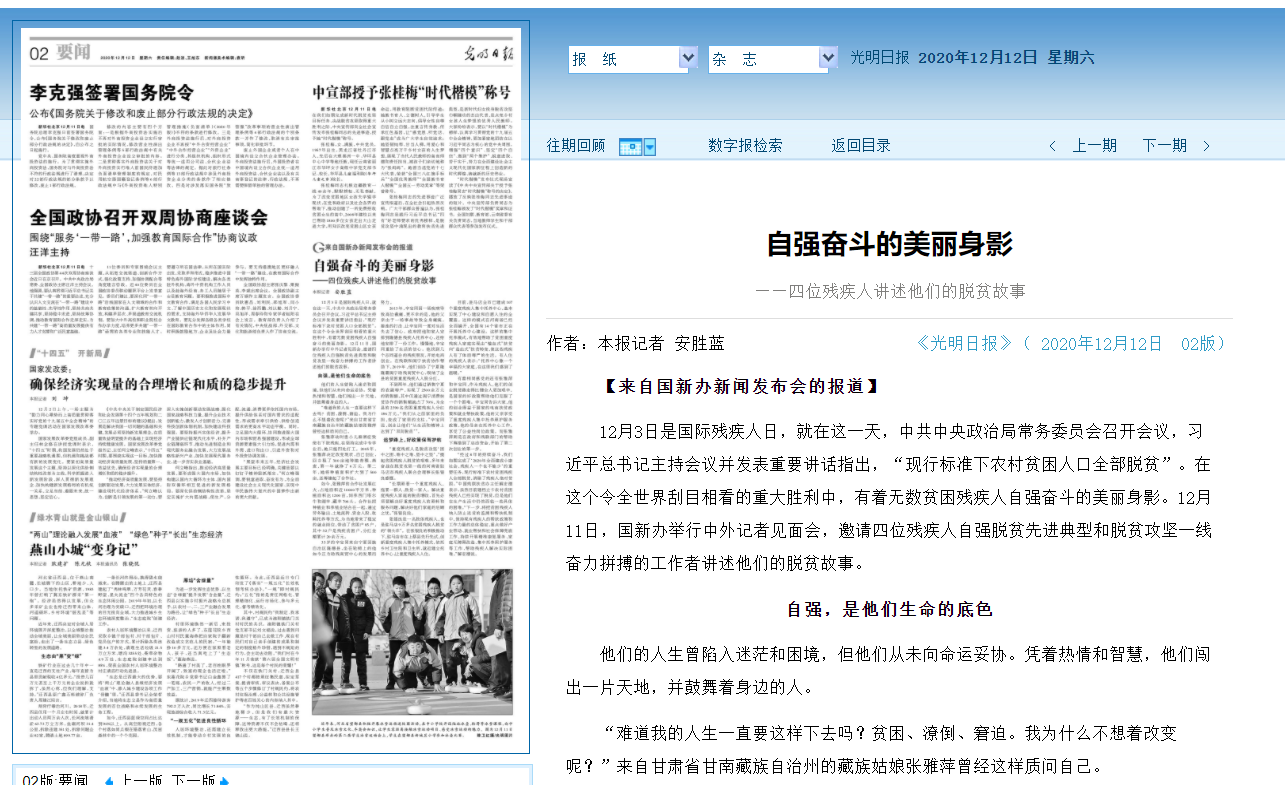Go to next issue via 下一期
1285x785 pixels.
click(1165, 146)
